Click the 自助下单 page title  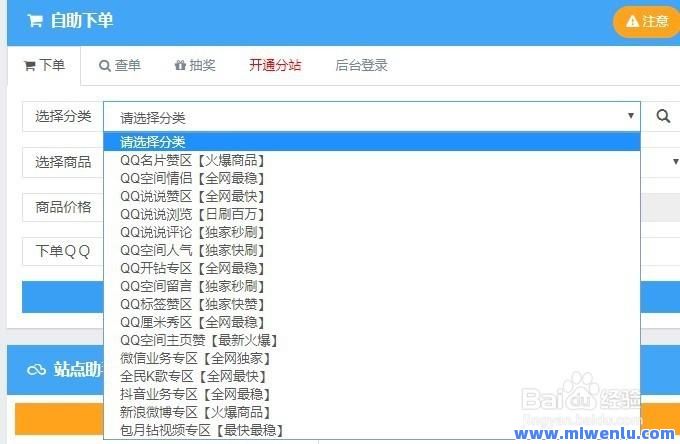[x=82, y=21]
